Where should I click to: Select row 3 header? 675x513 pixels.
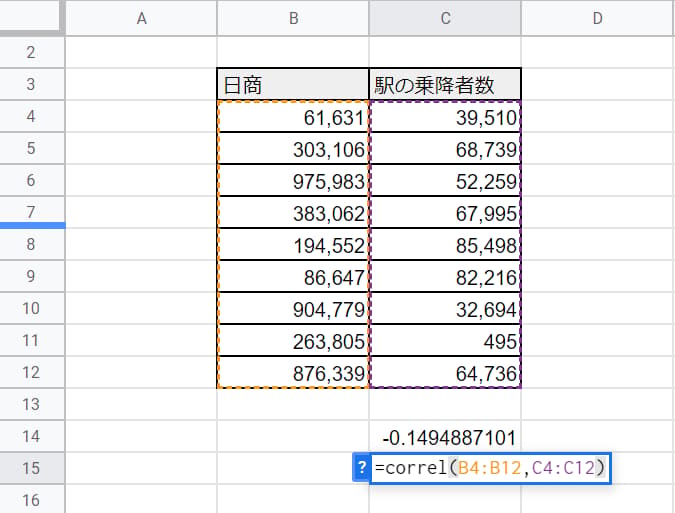point(32,84)
